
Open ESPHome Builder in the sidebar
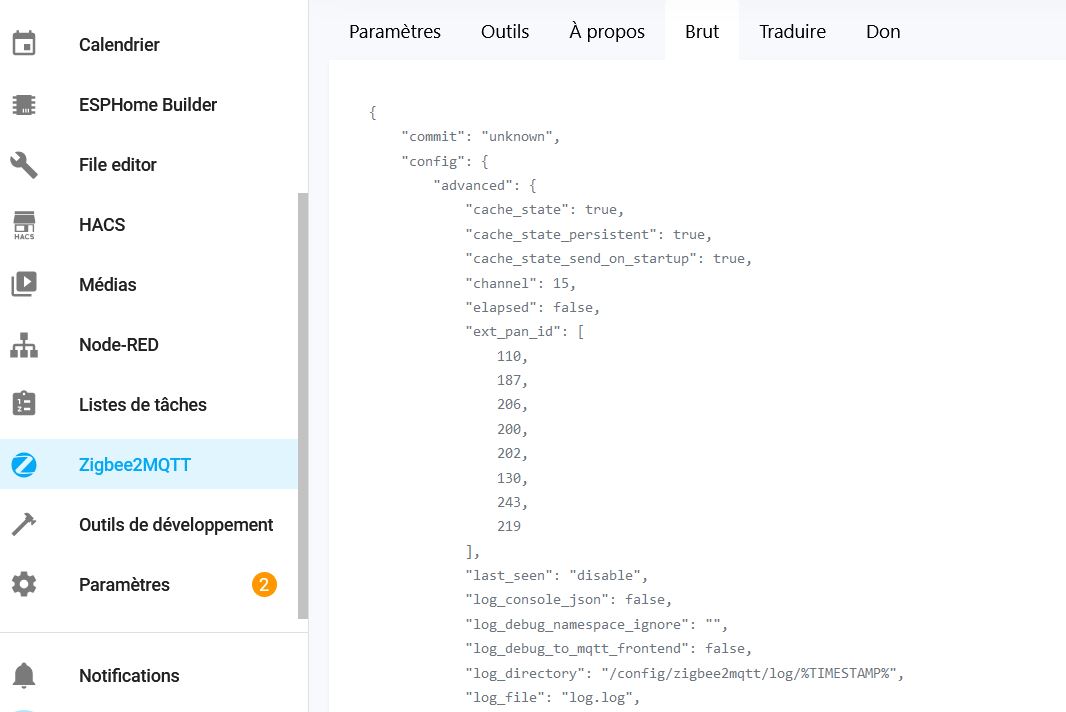148,105
